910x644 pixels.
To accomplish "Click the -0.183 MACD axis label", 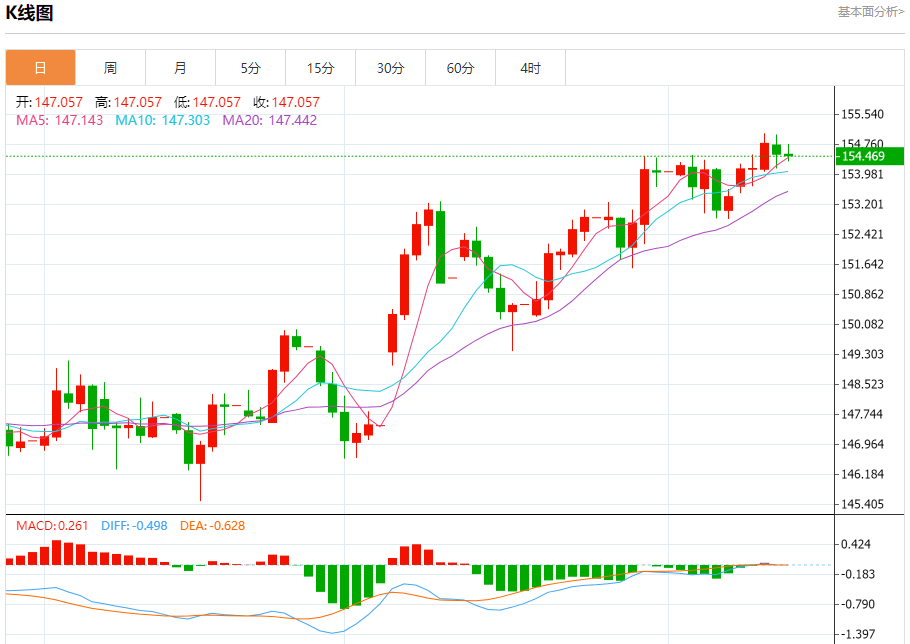I will pos(858,574).
